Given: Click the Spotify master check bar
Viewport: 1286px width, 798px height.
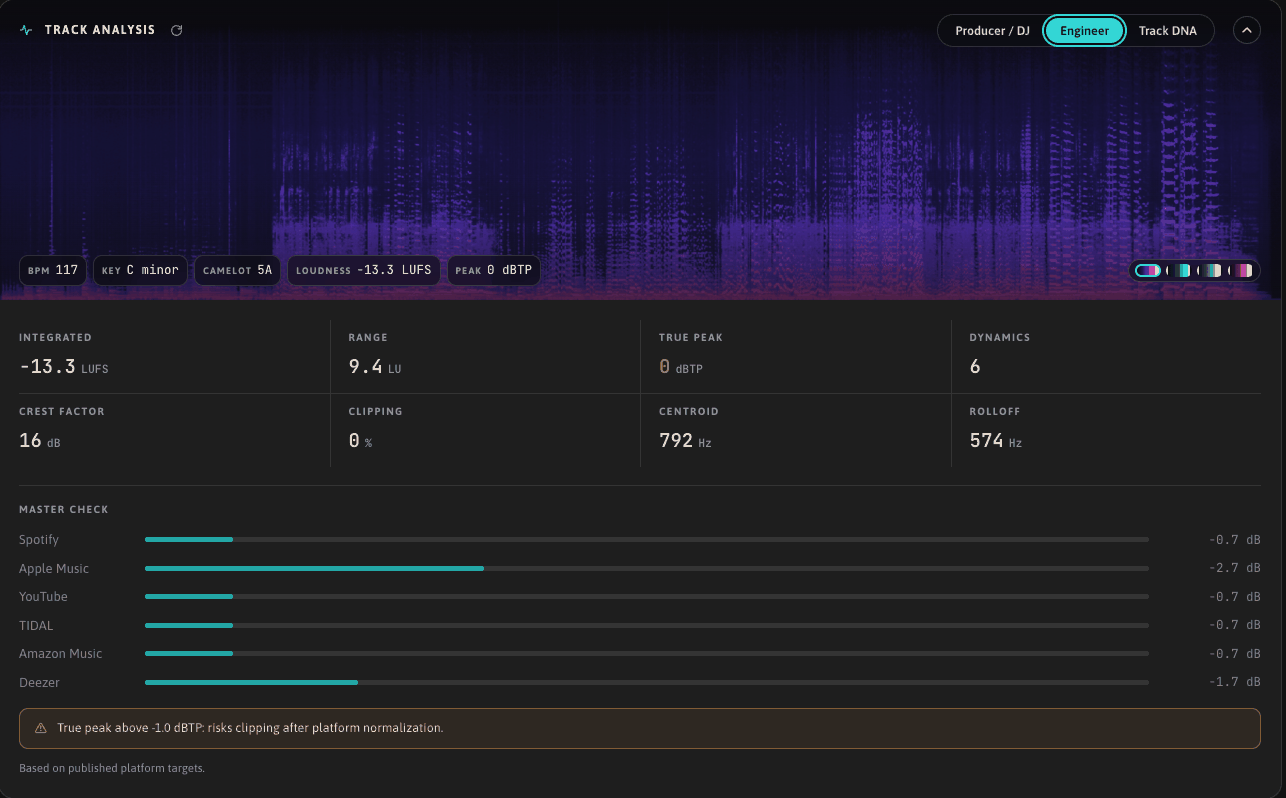Looking at the screenshot, I should tap(646, 540).
